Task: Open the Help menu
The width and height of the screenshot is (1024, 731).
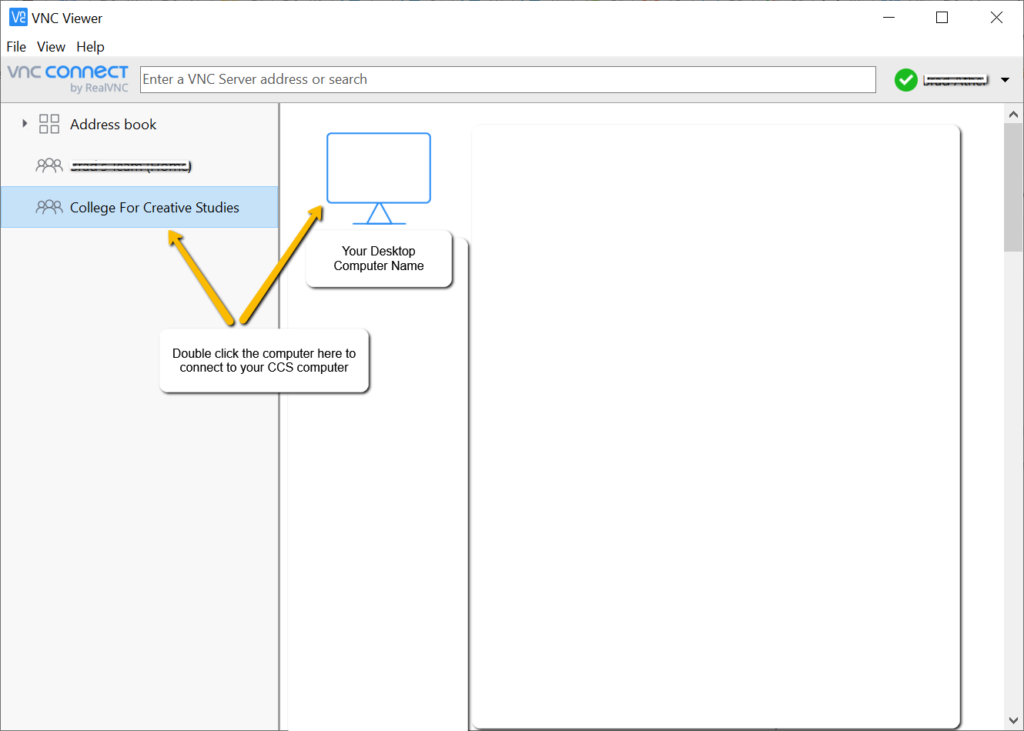Action: (90, 47)
